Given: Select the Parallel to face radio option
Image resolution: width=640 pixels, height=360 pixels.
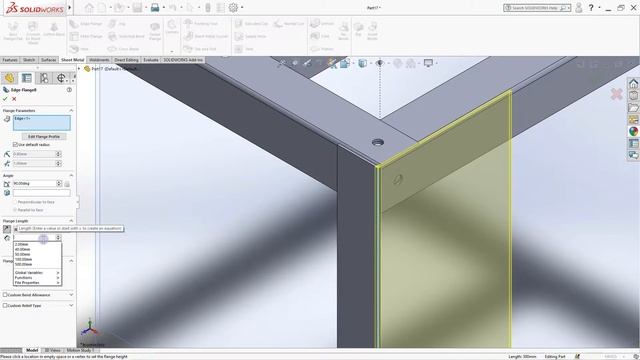Looking at the screenshot, I should (15, 210).
